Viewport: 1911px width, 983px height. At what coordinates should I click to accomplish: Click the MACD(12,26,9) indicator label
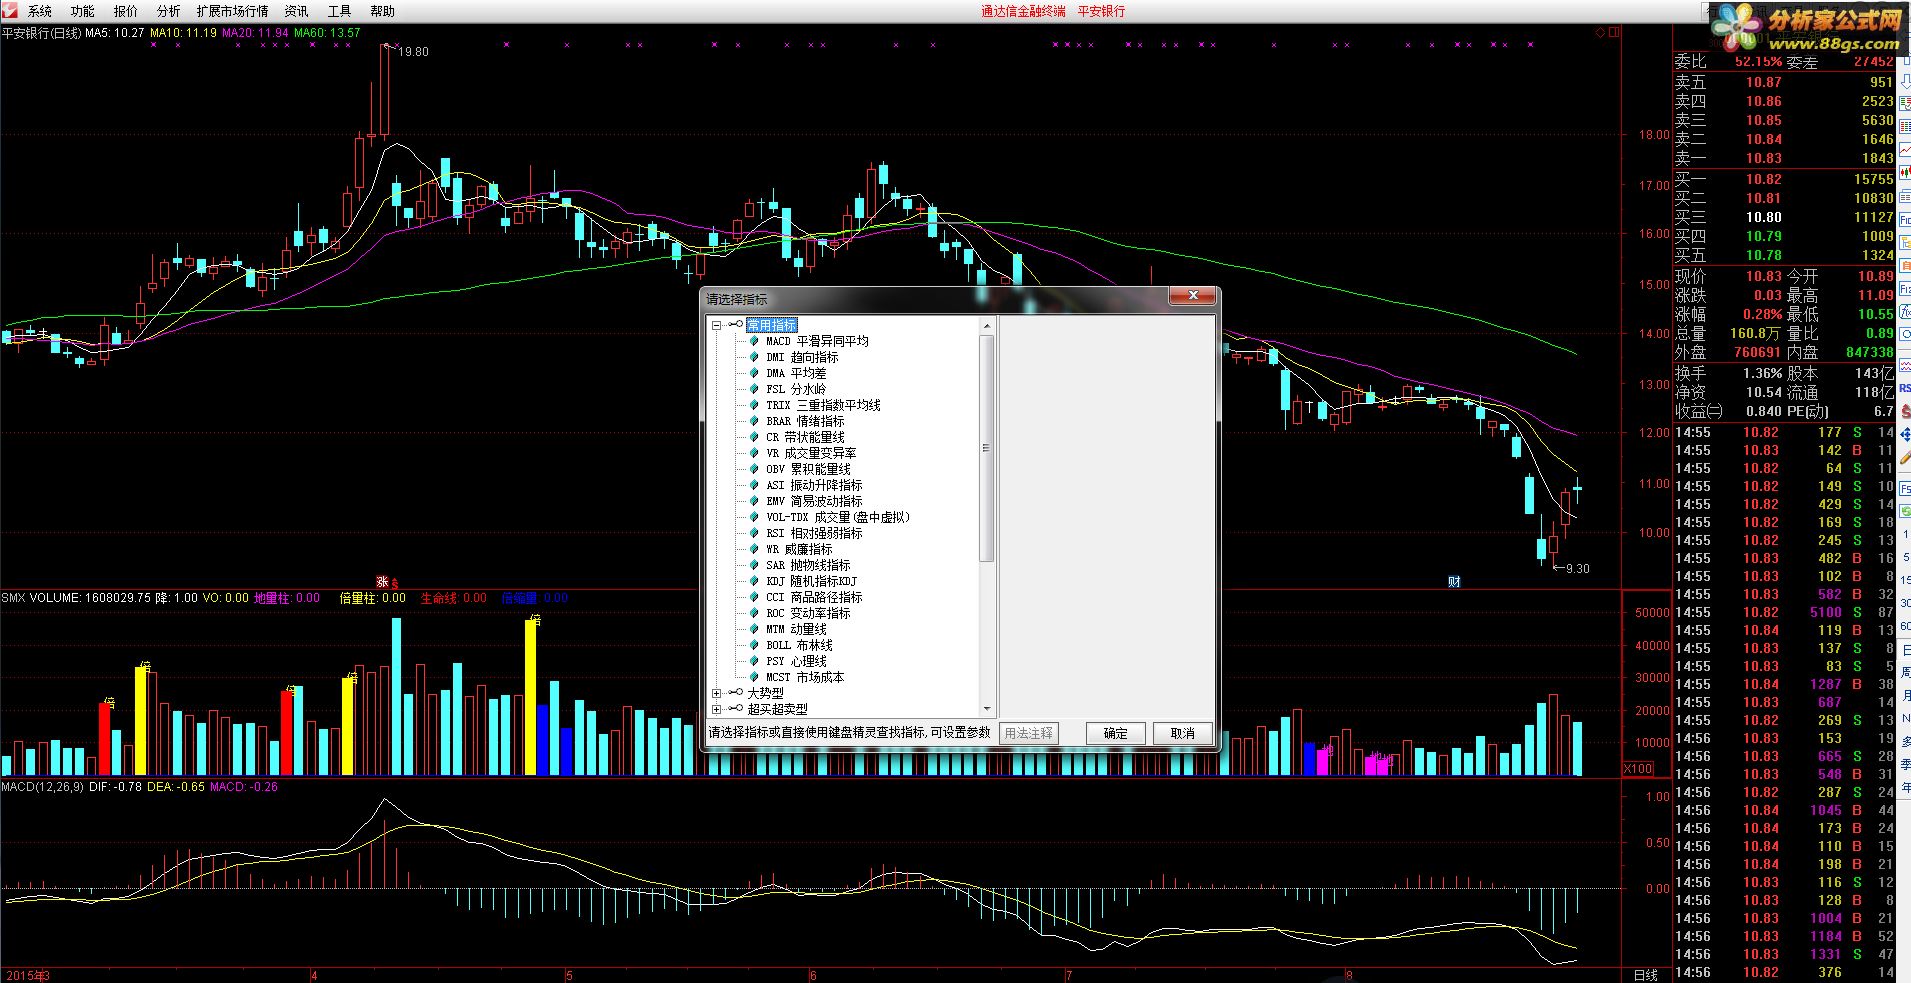[x=42, y=787]
